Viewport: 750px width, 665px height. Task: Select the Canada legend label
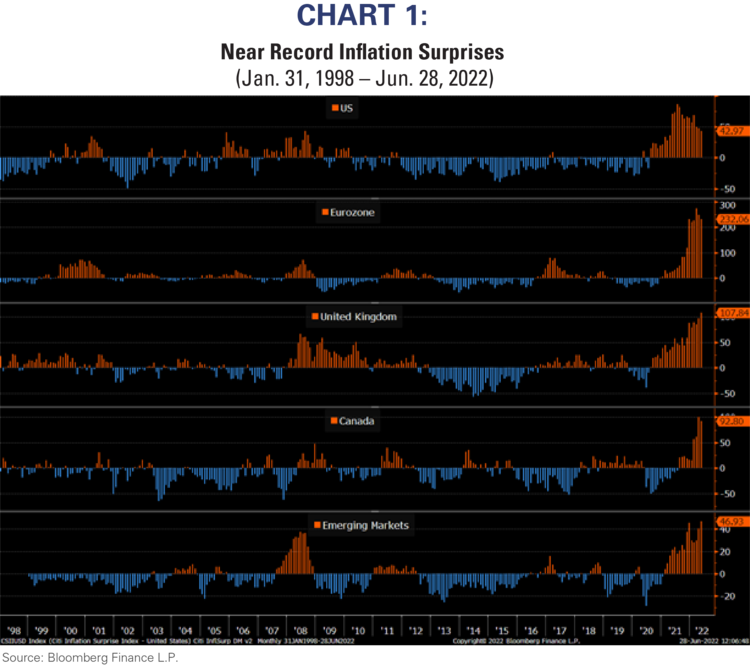coord(356,421)
